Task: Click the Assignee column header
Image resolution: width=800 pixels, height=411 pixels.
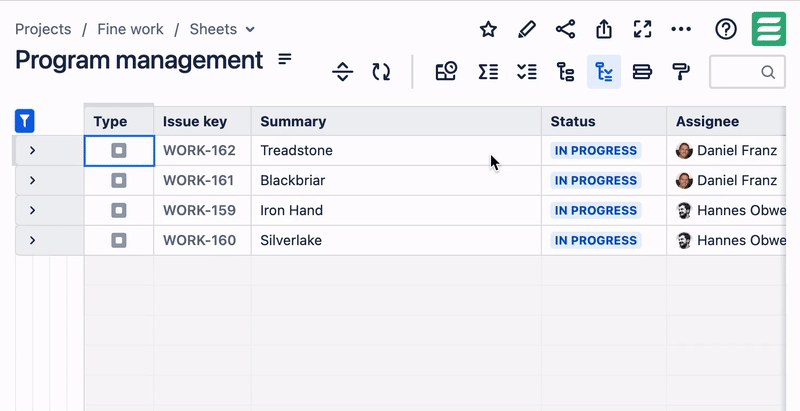Action: tap(726, 121)
